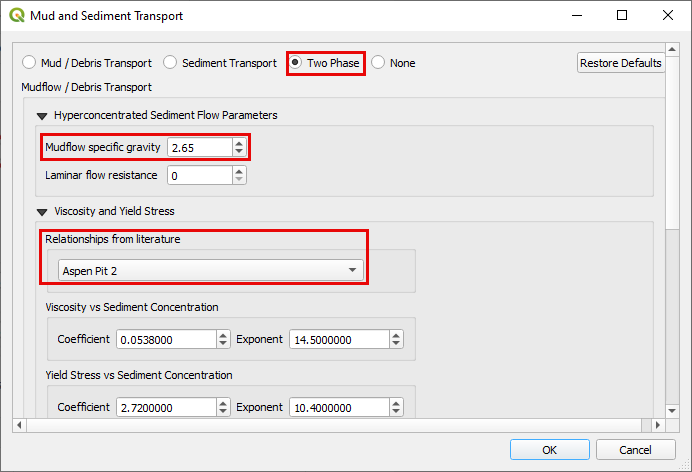The width and height of the screenshot is (692, 472).
Task: Increase Mudflow specific gravity with up arrow
Action: 238,144
